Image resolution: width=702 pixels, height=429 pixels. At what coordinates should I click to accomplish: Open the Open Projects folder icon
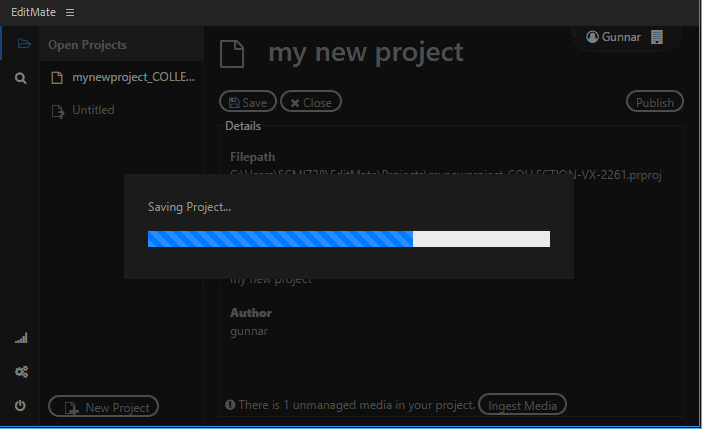[x=21, y=44]
